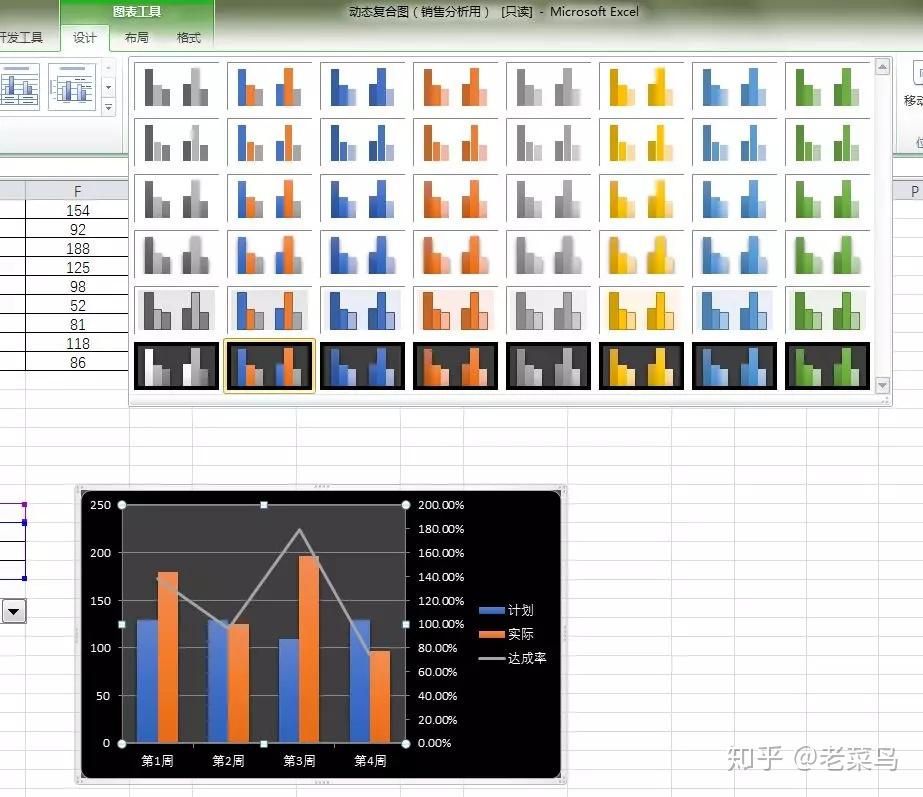Click 200.00% secondary axis label
This screenshot has width=923, height=797.
tap(441, 505)
